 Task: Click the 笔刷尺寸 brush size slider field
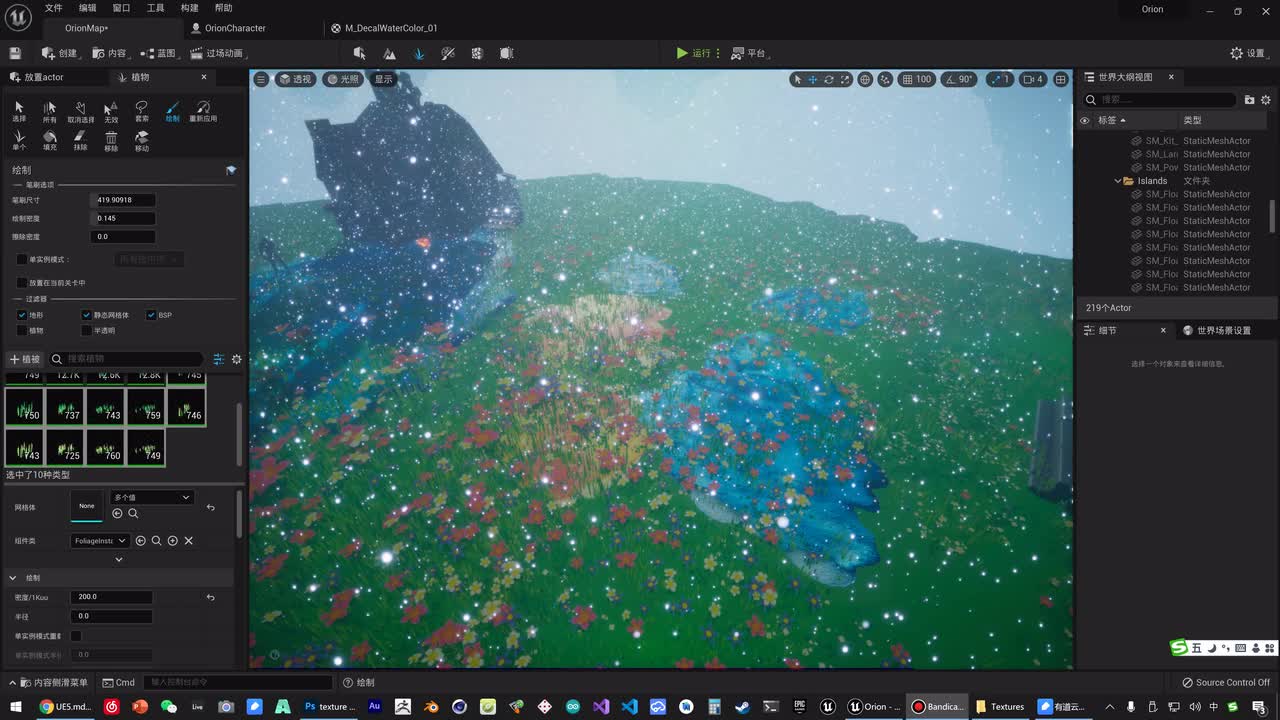[x=122, y=200]
